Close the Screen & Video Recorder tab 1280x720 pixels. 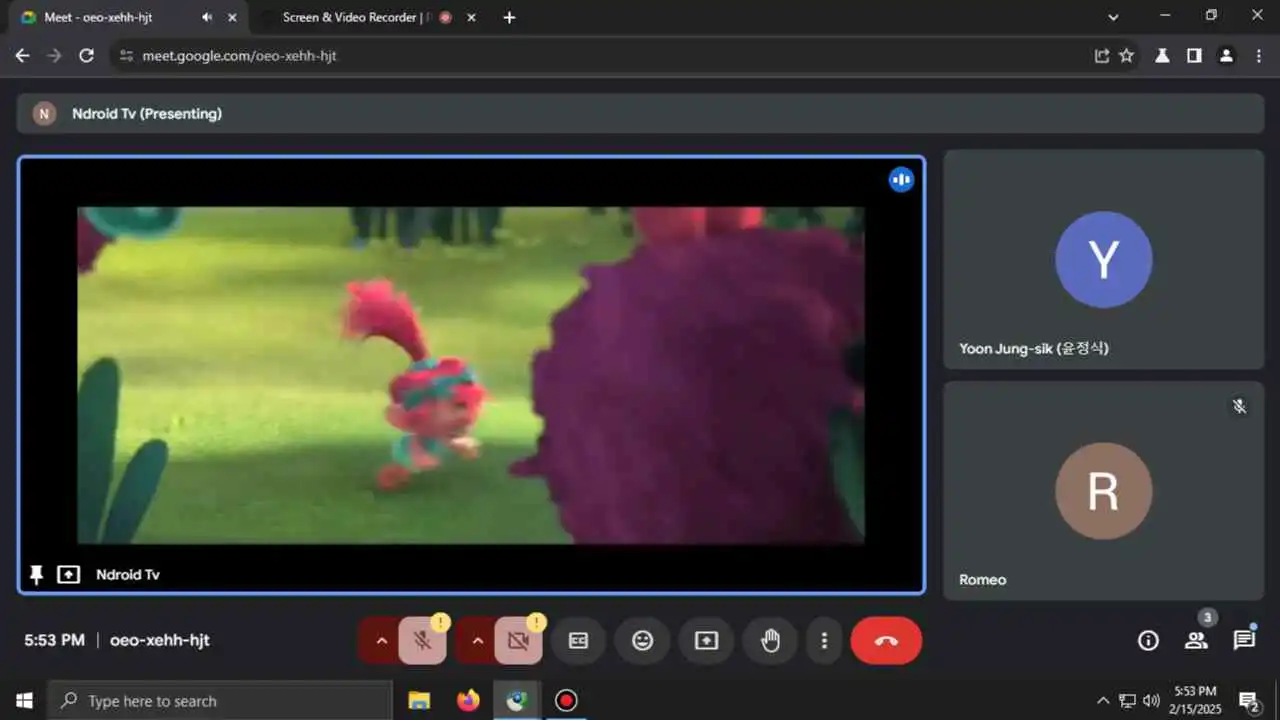[472, 18]
